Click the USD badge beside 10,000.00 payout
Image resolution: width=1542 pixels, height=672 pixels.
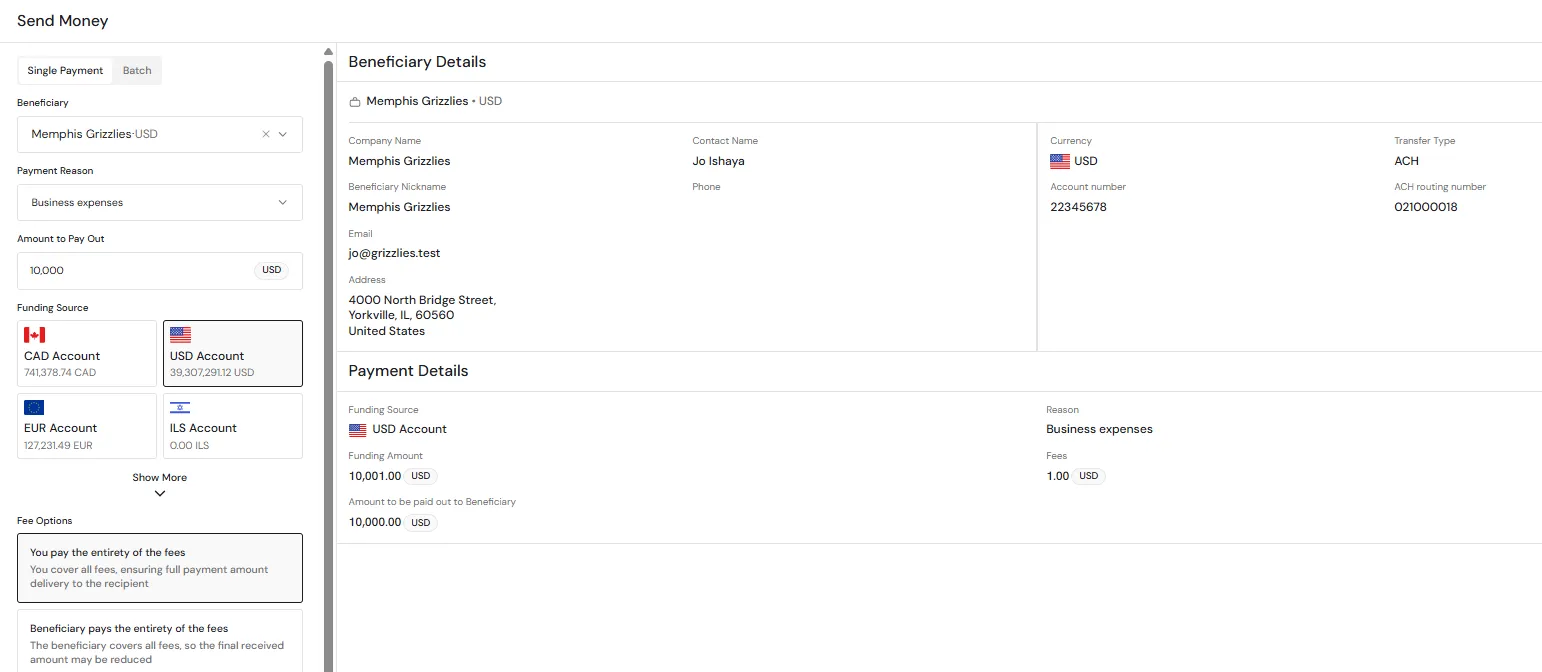point(421,522)
